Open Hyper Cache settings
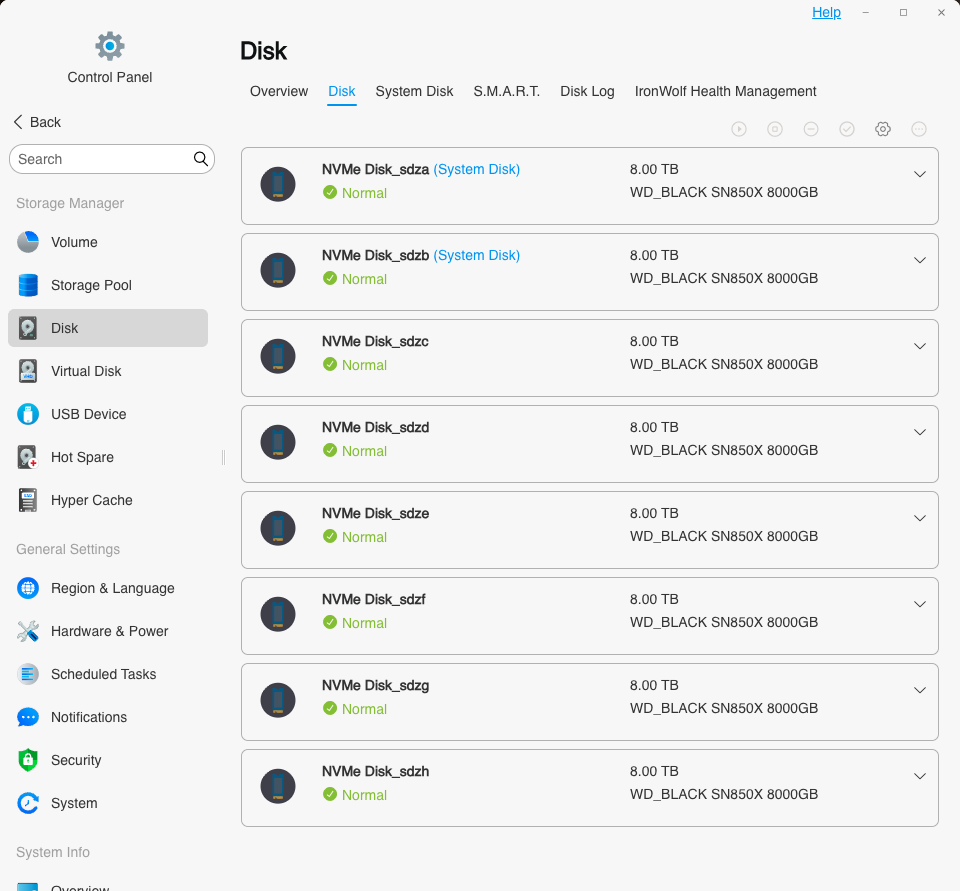Viewport: 960px width, 891px height. [108, 500]
